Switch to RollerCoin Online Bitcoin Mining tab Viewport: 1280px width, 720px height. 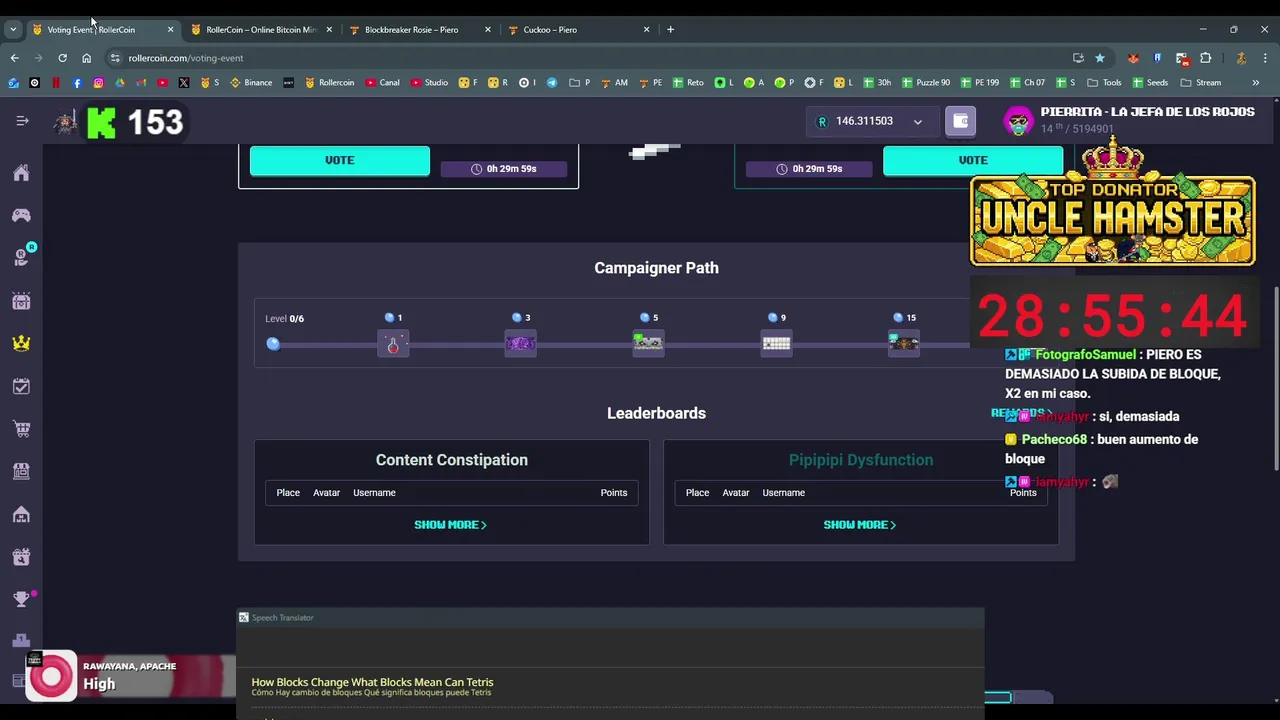pos(260,30)
